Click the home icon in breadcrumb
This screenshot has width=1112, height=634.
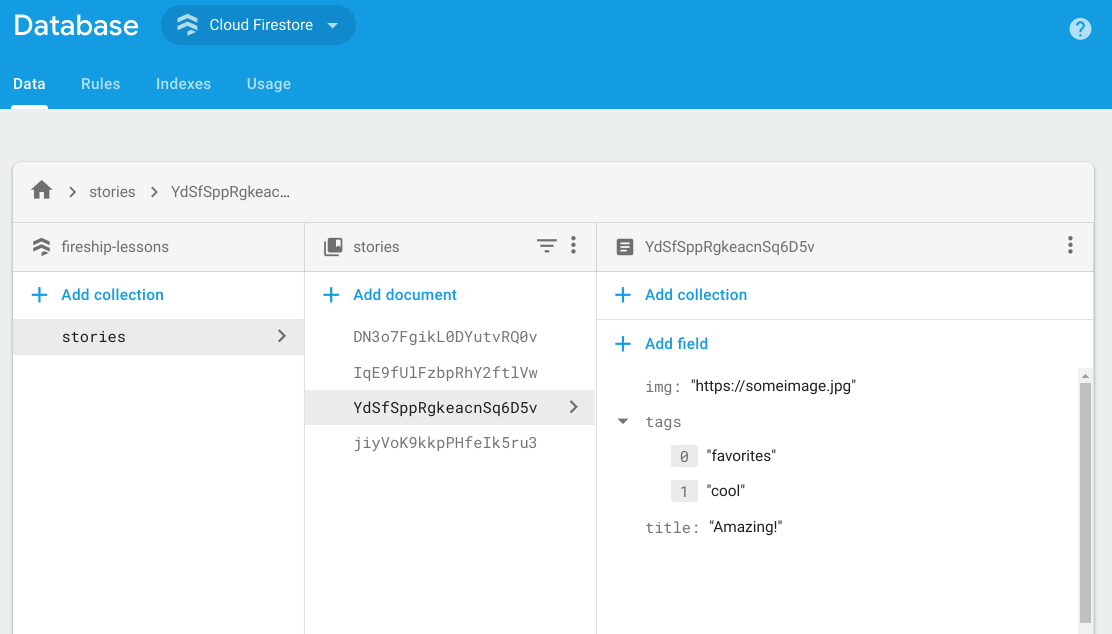click(x=40, y=190)
